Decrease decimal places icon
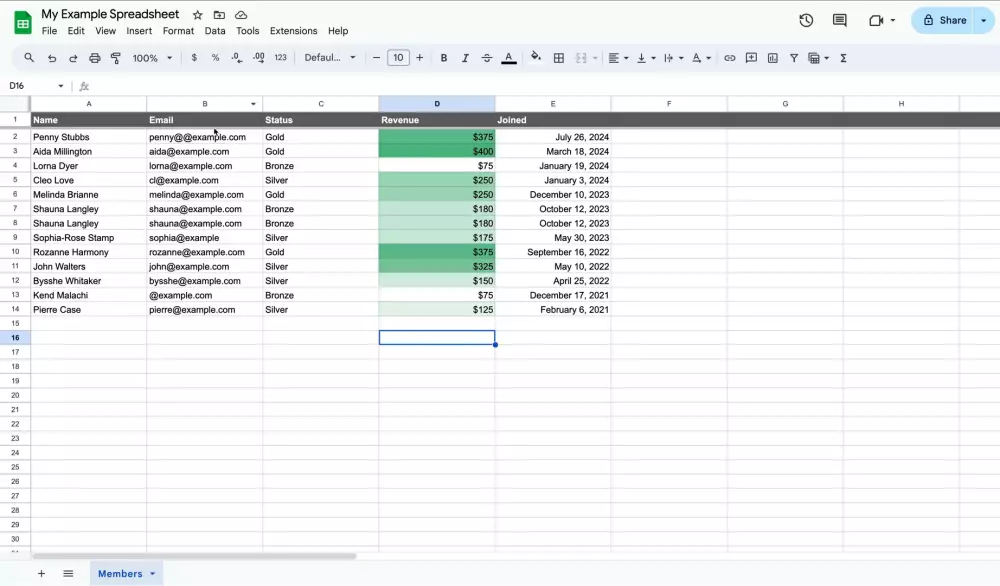 237,58
